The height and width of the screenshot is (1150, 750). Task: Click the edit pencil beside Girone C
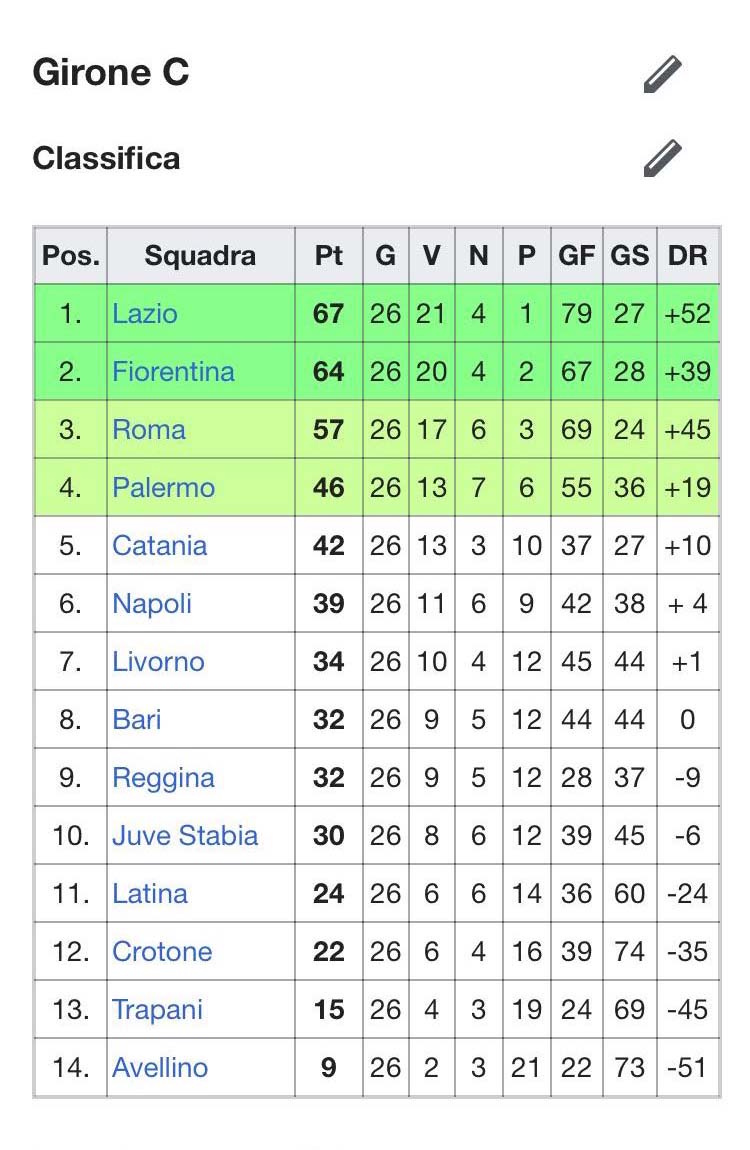[x=662, y=74]
